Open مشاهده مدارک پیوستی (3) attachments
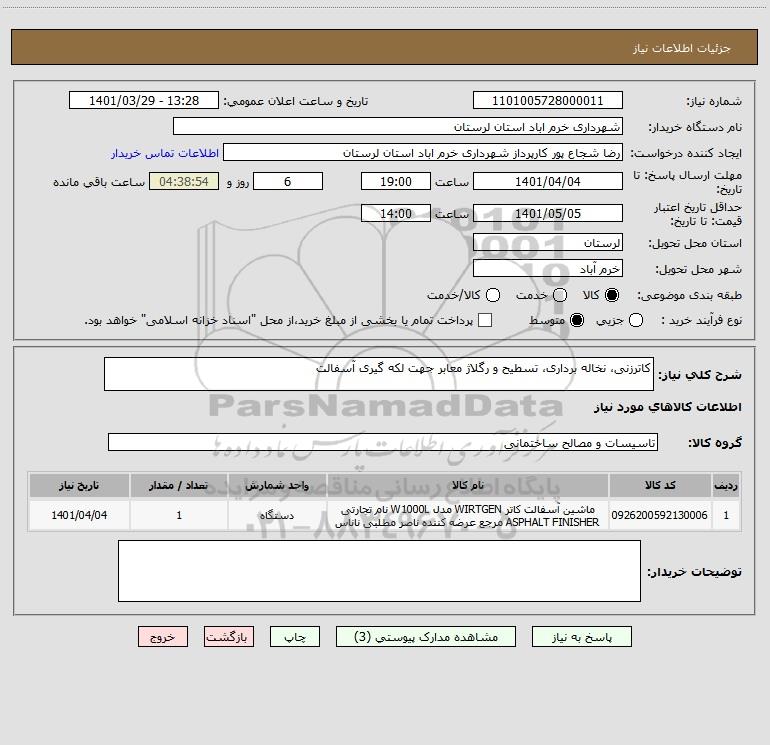770x745 pixels. (x=426, y=636)
